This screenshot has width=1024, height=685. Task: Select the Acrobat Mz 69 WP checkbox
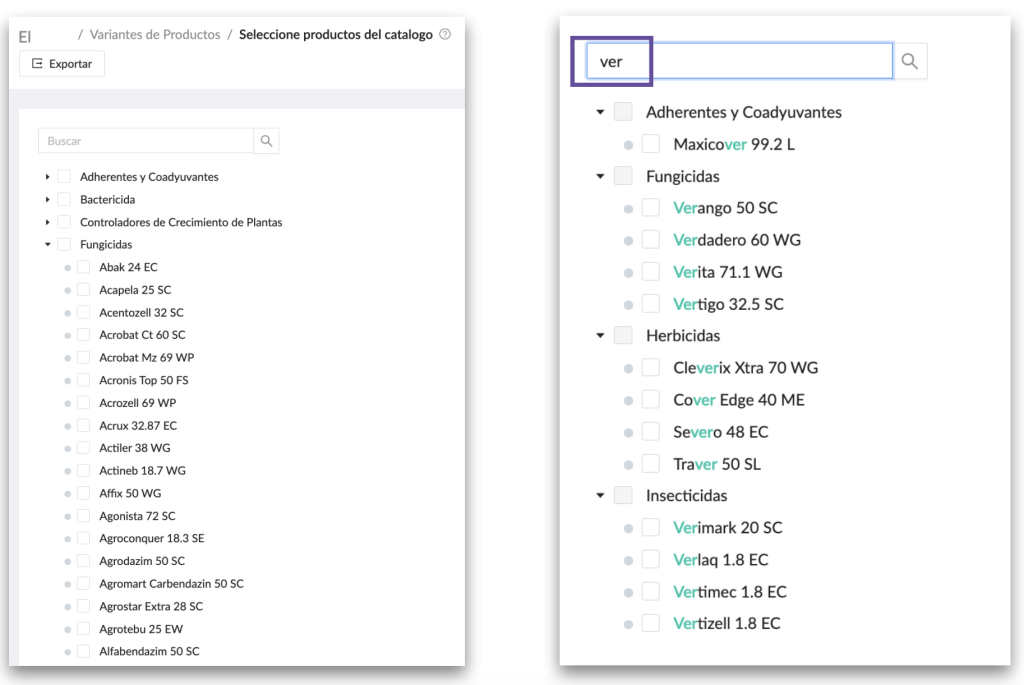click(x=84, y=357)
